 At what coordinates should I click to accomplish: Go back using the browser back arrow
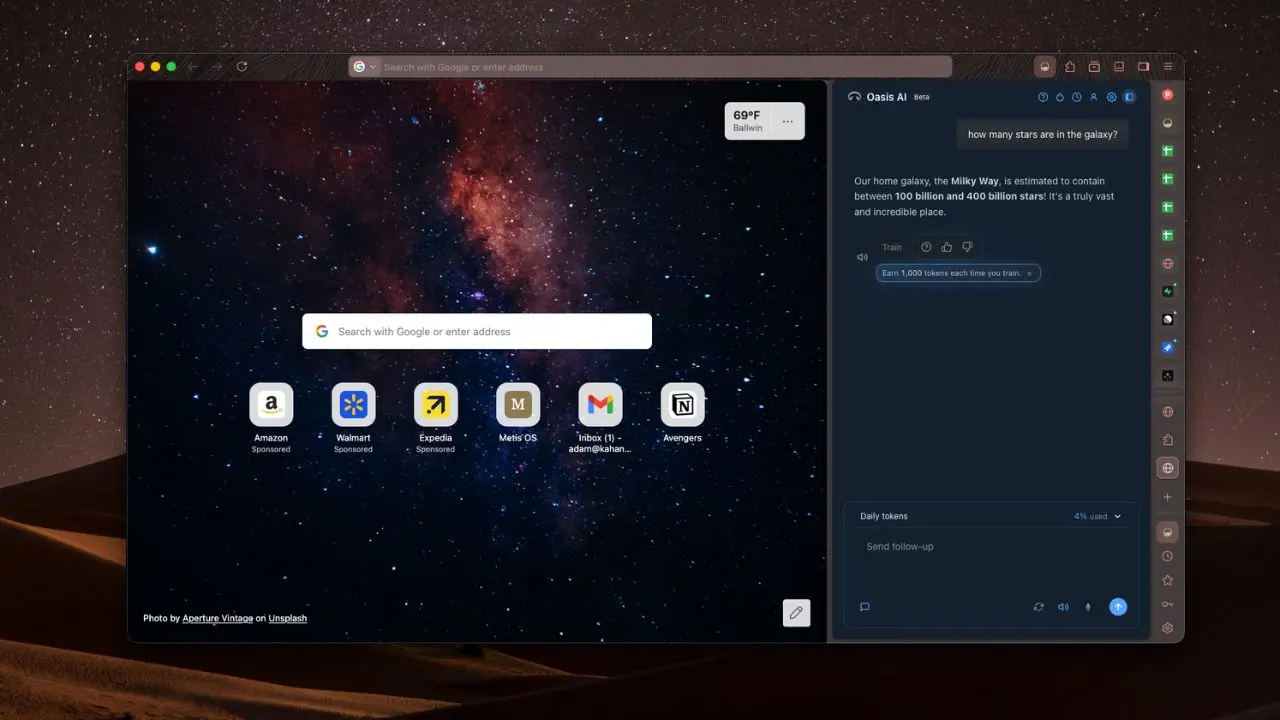coord(193,67)
